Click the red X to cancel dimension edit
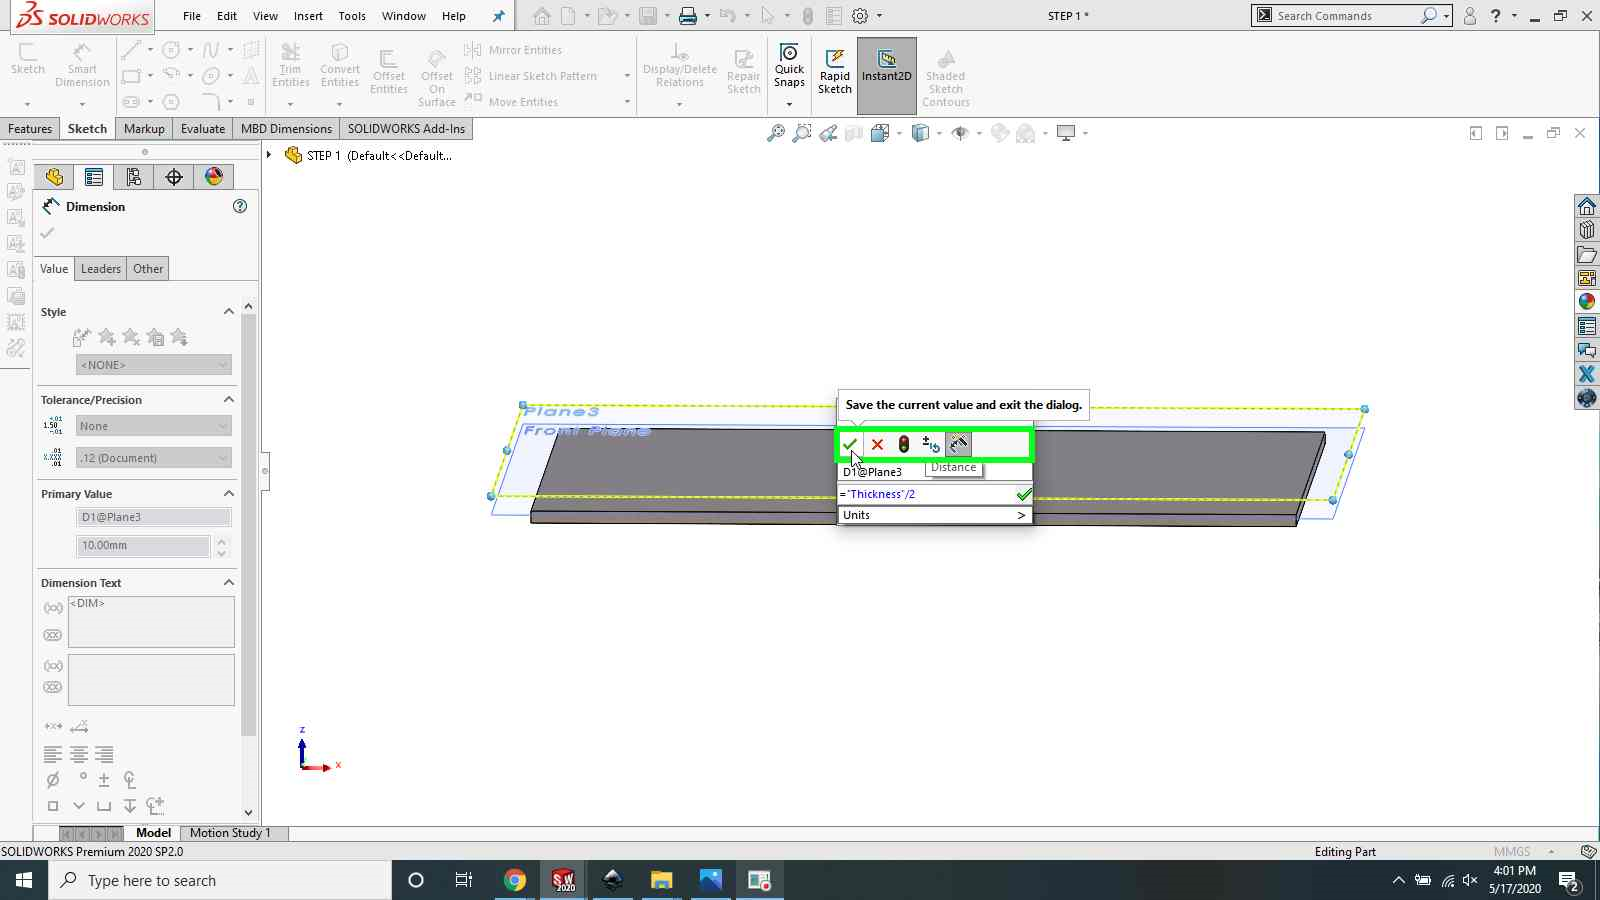 click(x=877, y=444)
